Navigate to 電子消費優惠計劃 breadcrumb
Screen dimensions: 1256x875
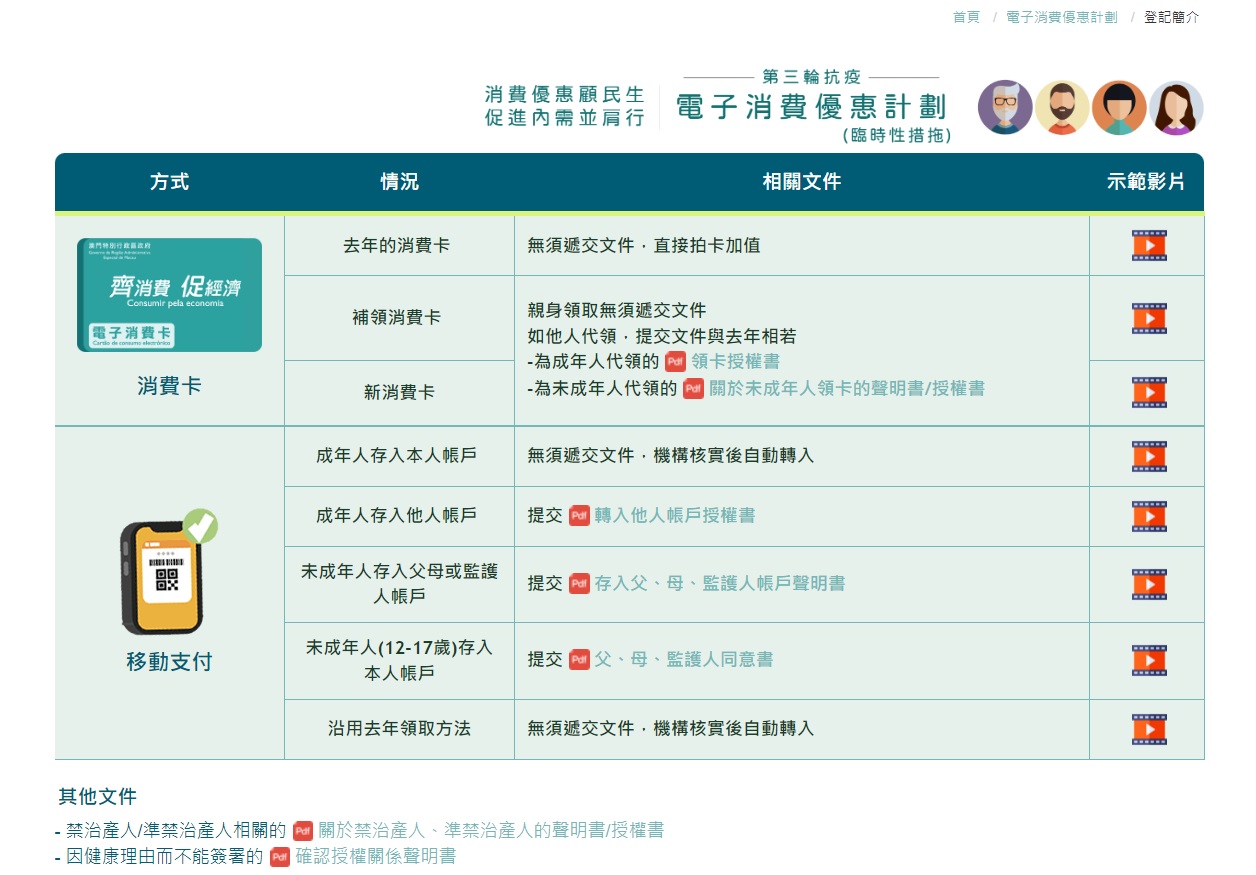click(x=1061, y=17)
